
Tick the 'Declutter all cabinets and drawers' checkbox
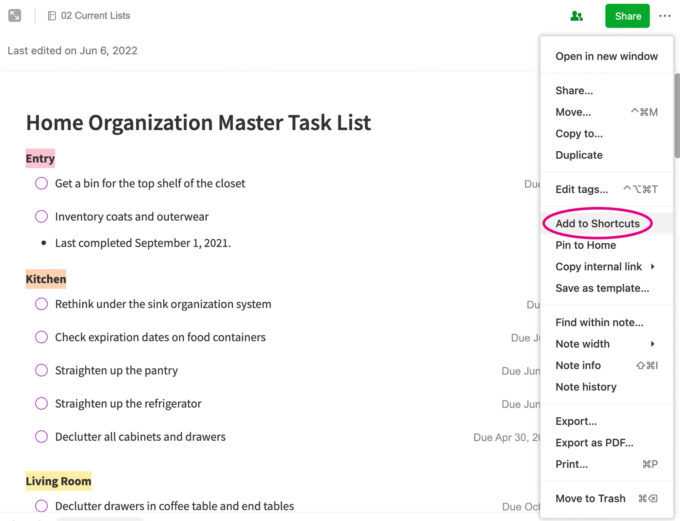coord(41,437)
